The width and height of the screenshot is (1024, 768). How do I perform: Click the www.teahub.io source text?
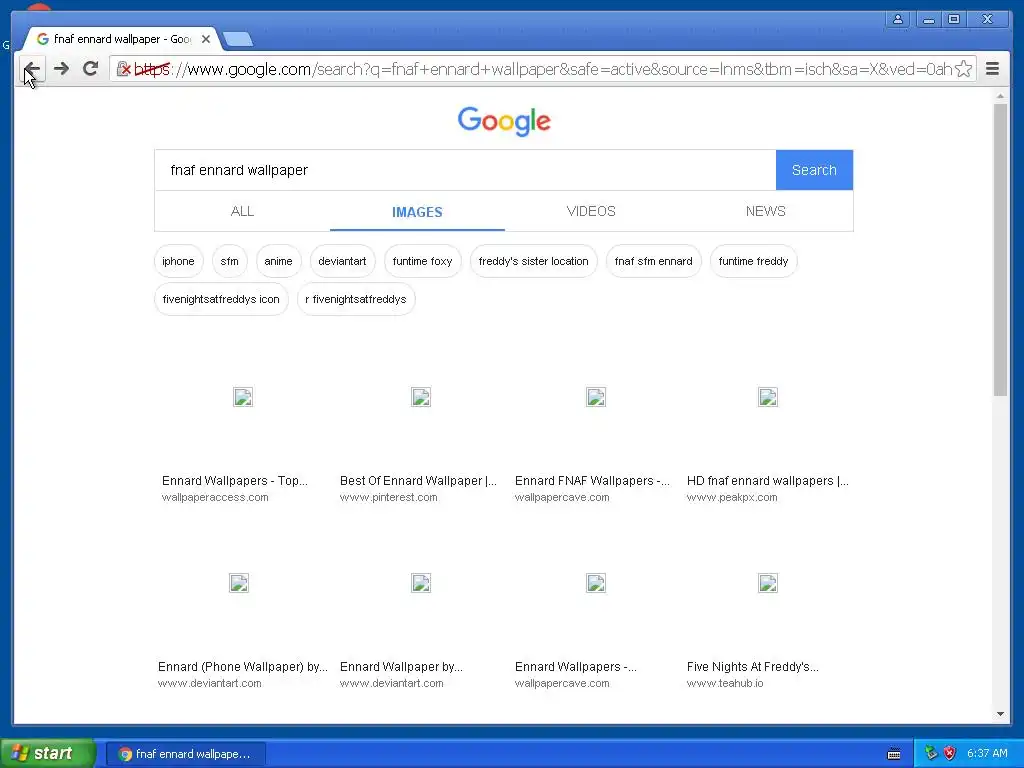click(725, 684)
